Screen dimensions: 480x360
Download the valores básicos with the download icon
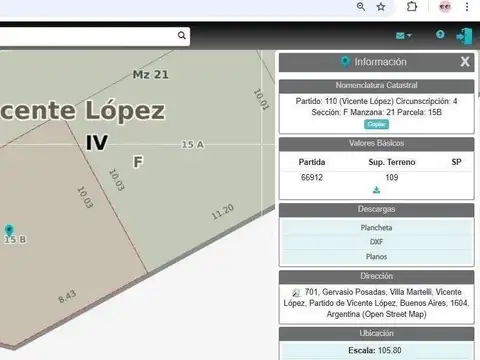click(x=376, y=190)
